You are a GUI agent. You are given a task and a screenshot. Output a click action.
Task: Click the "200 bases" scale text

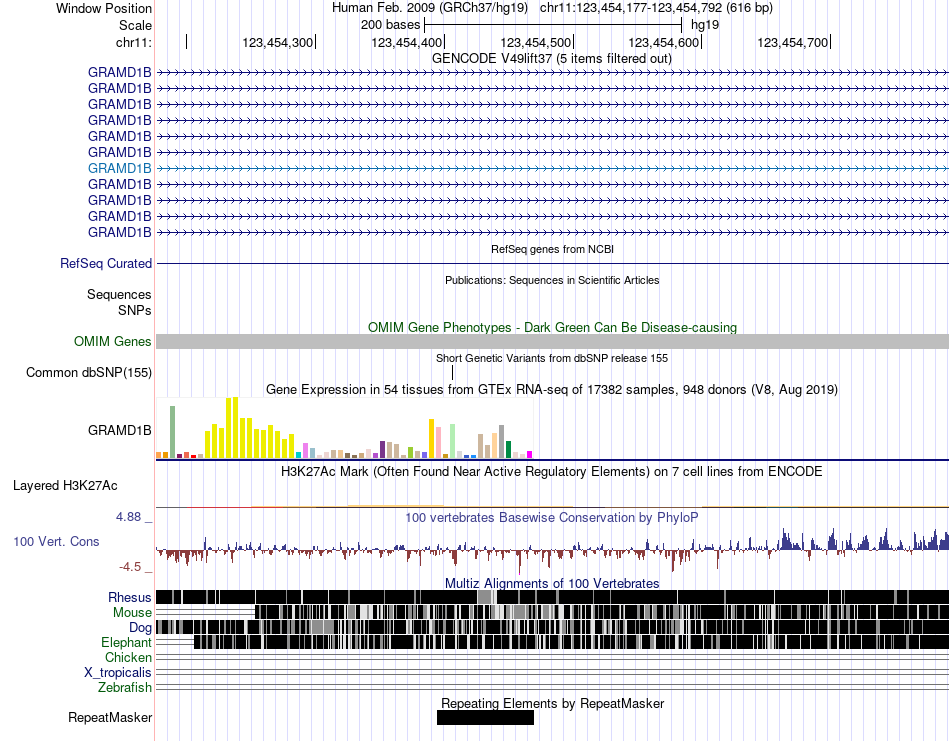click(x=390, y=25)
